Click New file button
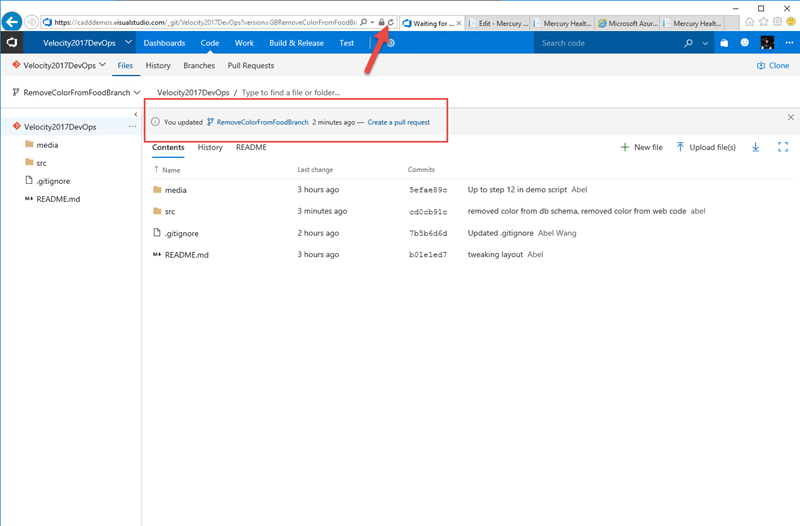The width and height of the screenshot is (800, 526). [641, 147]
